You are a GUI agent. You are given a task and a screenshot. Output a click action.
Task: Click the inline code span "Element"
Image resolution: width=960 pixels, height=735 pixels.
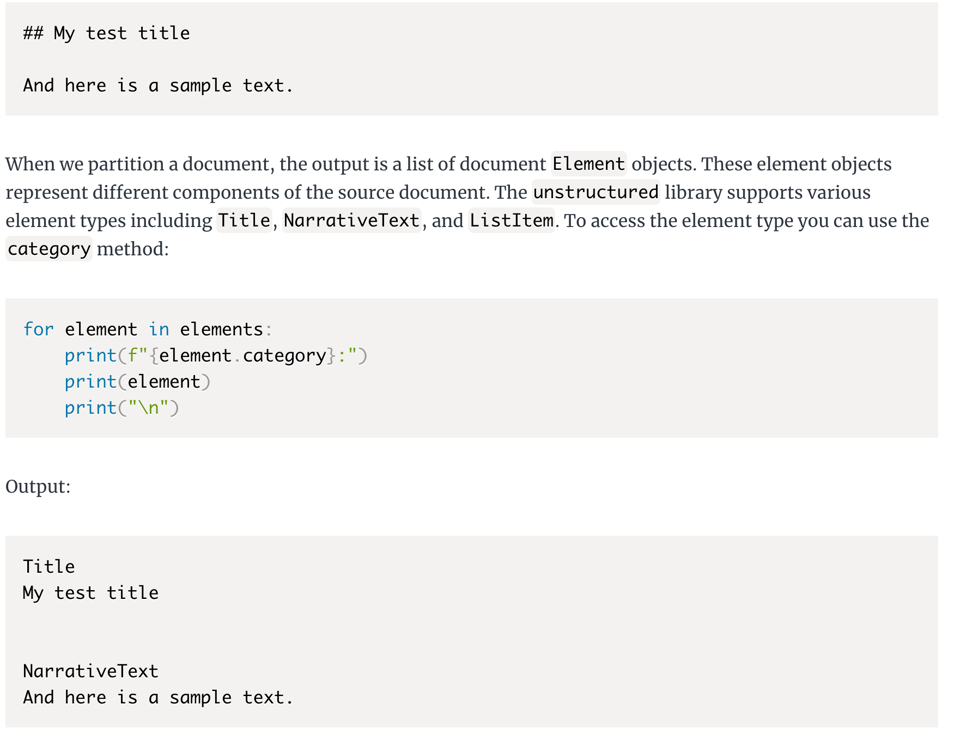(588, 164)
